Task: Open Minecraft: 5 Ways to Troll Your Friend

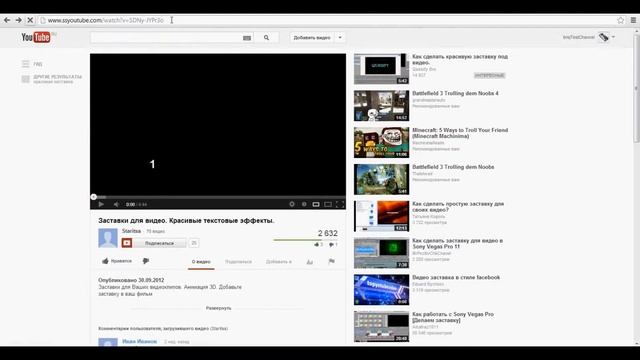Action: click(460, 133)
